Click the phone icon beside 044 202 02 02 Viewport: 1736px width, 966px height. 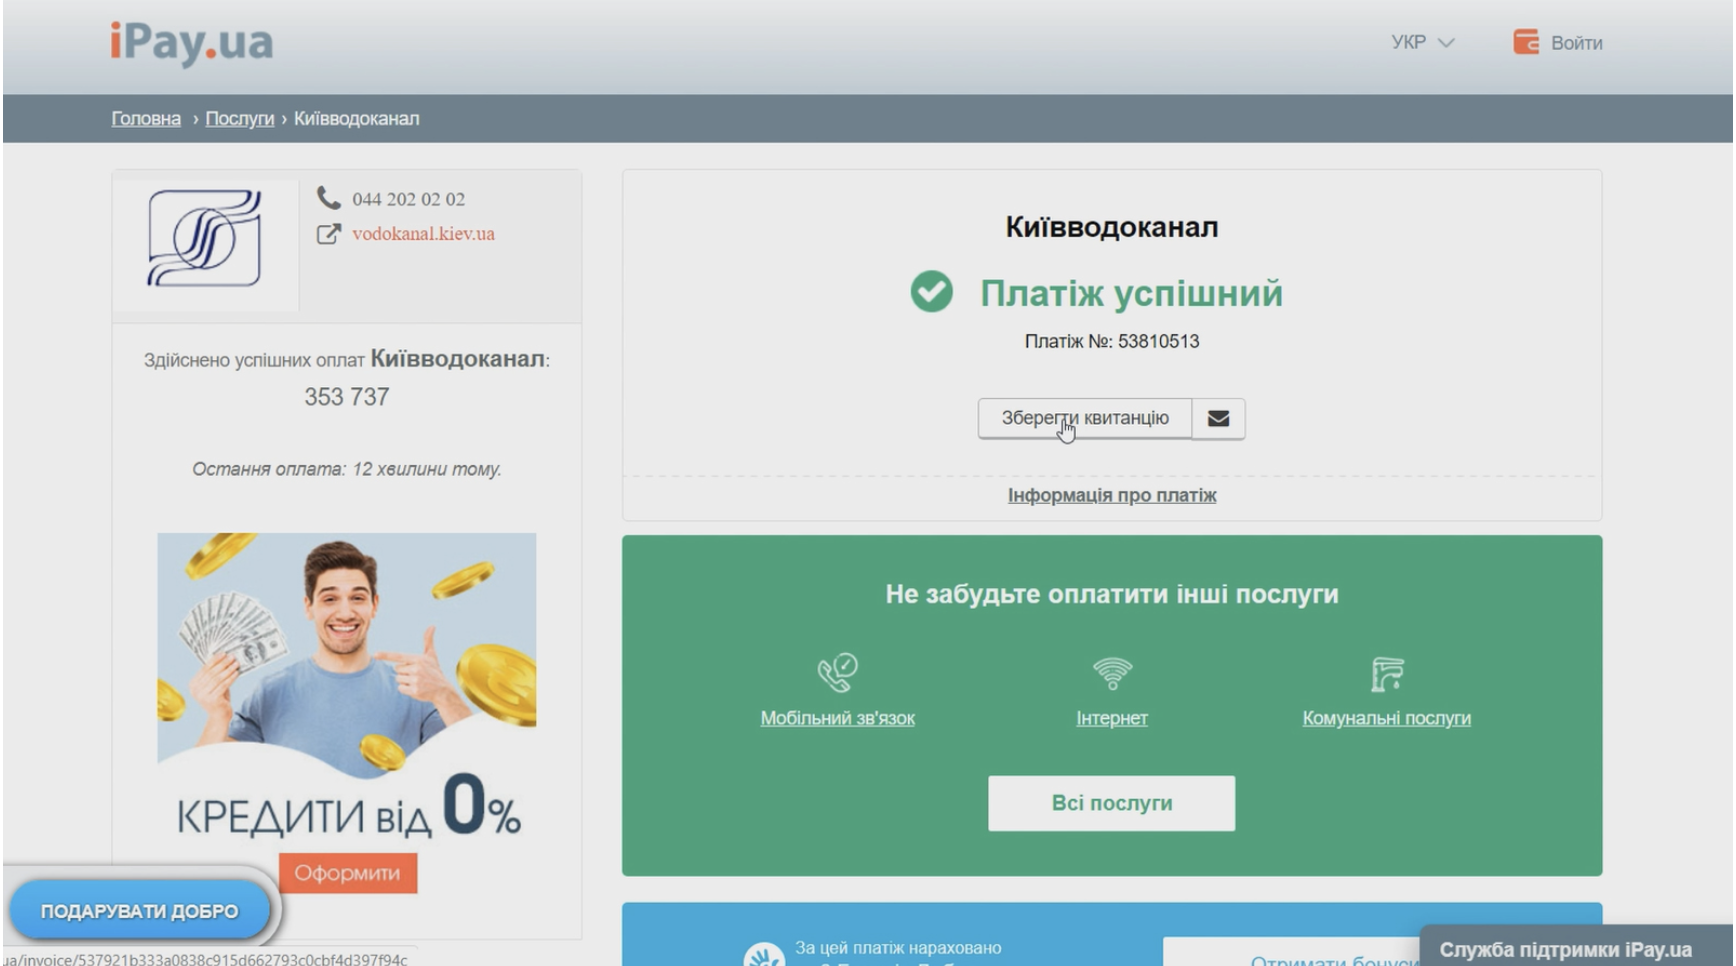[x=328, y=197]
